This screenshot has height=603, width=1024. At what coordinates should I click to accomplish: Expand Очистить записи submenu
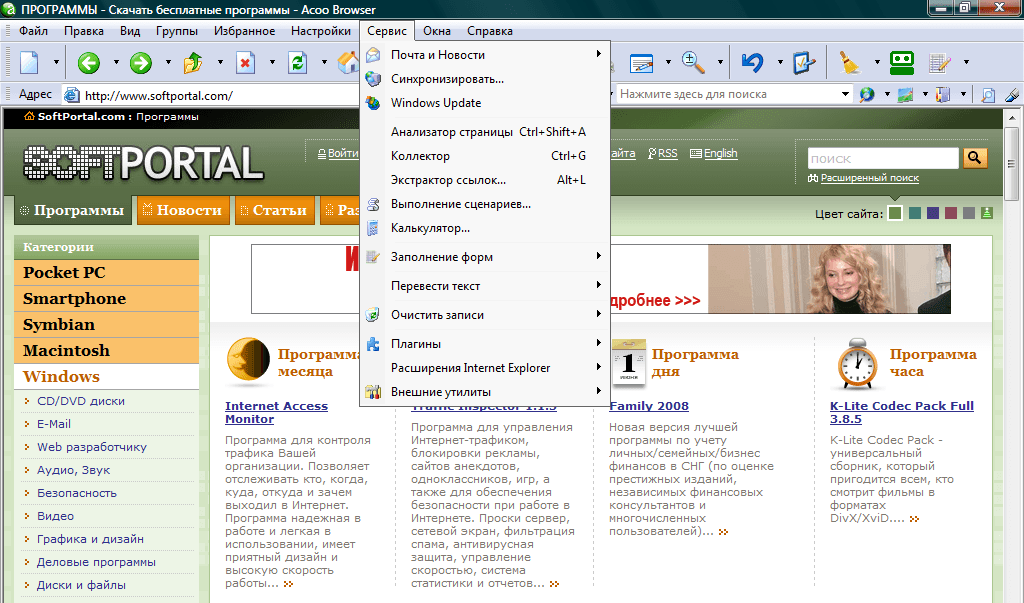pos(485,315)
